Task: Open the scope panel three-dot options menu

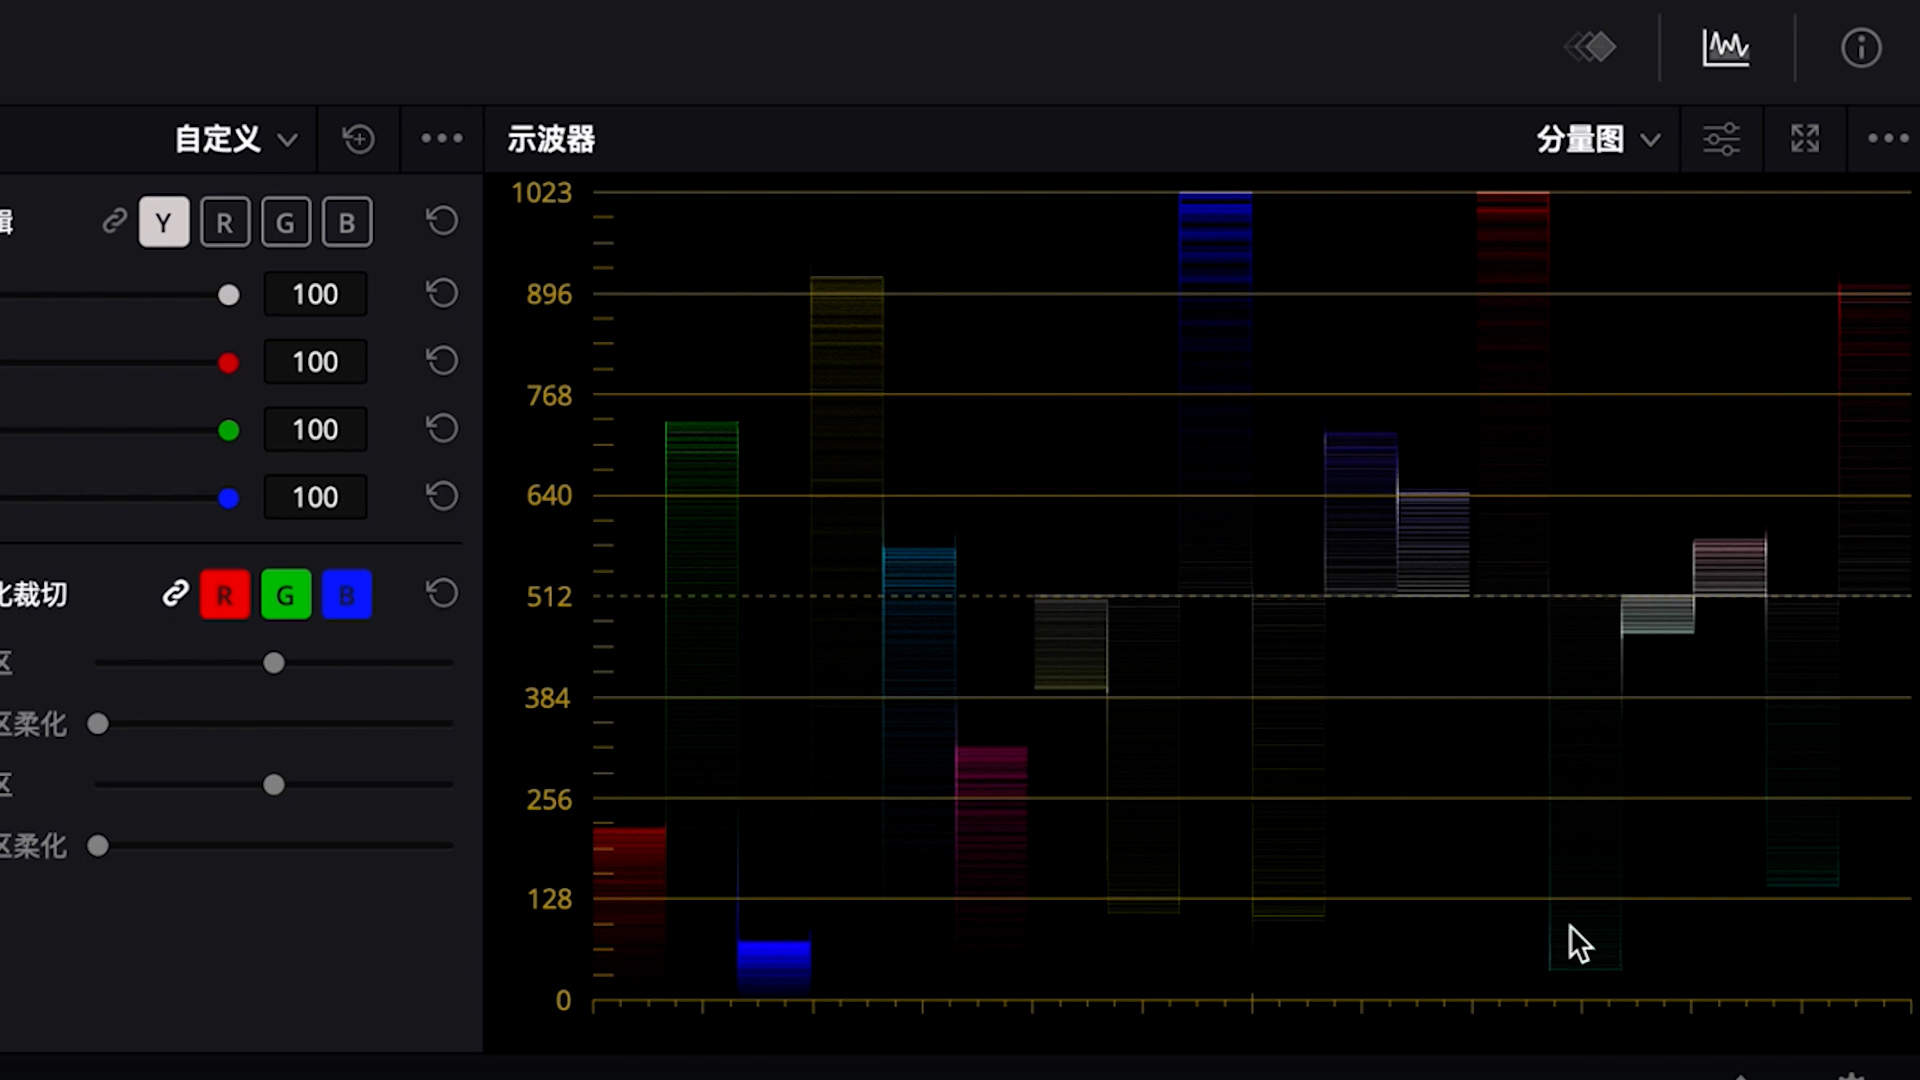Action: (1888, 139)
